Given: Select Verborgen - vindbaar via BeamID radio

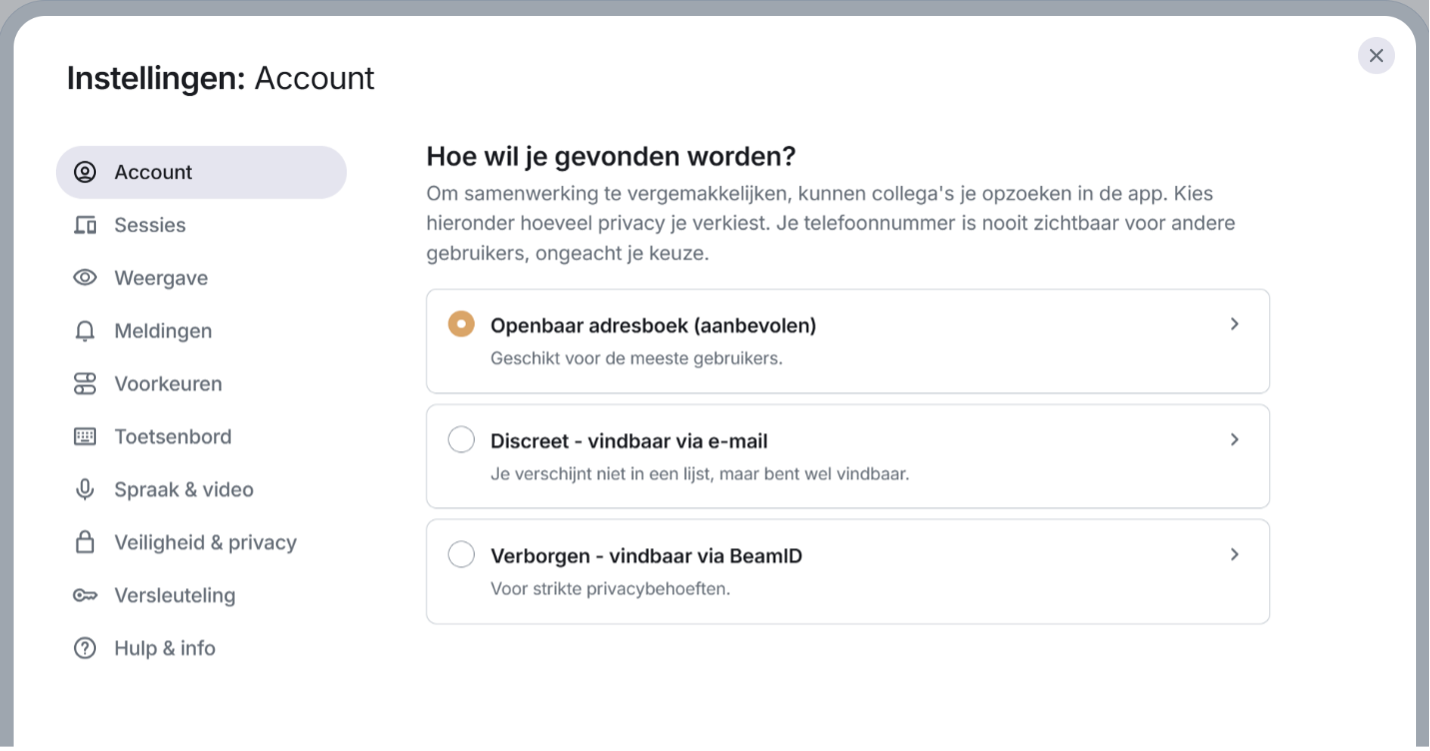Looking at the screenshot, I should [461, 554].
